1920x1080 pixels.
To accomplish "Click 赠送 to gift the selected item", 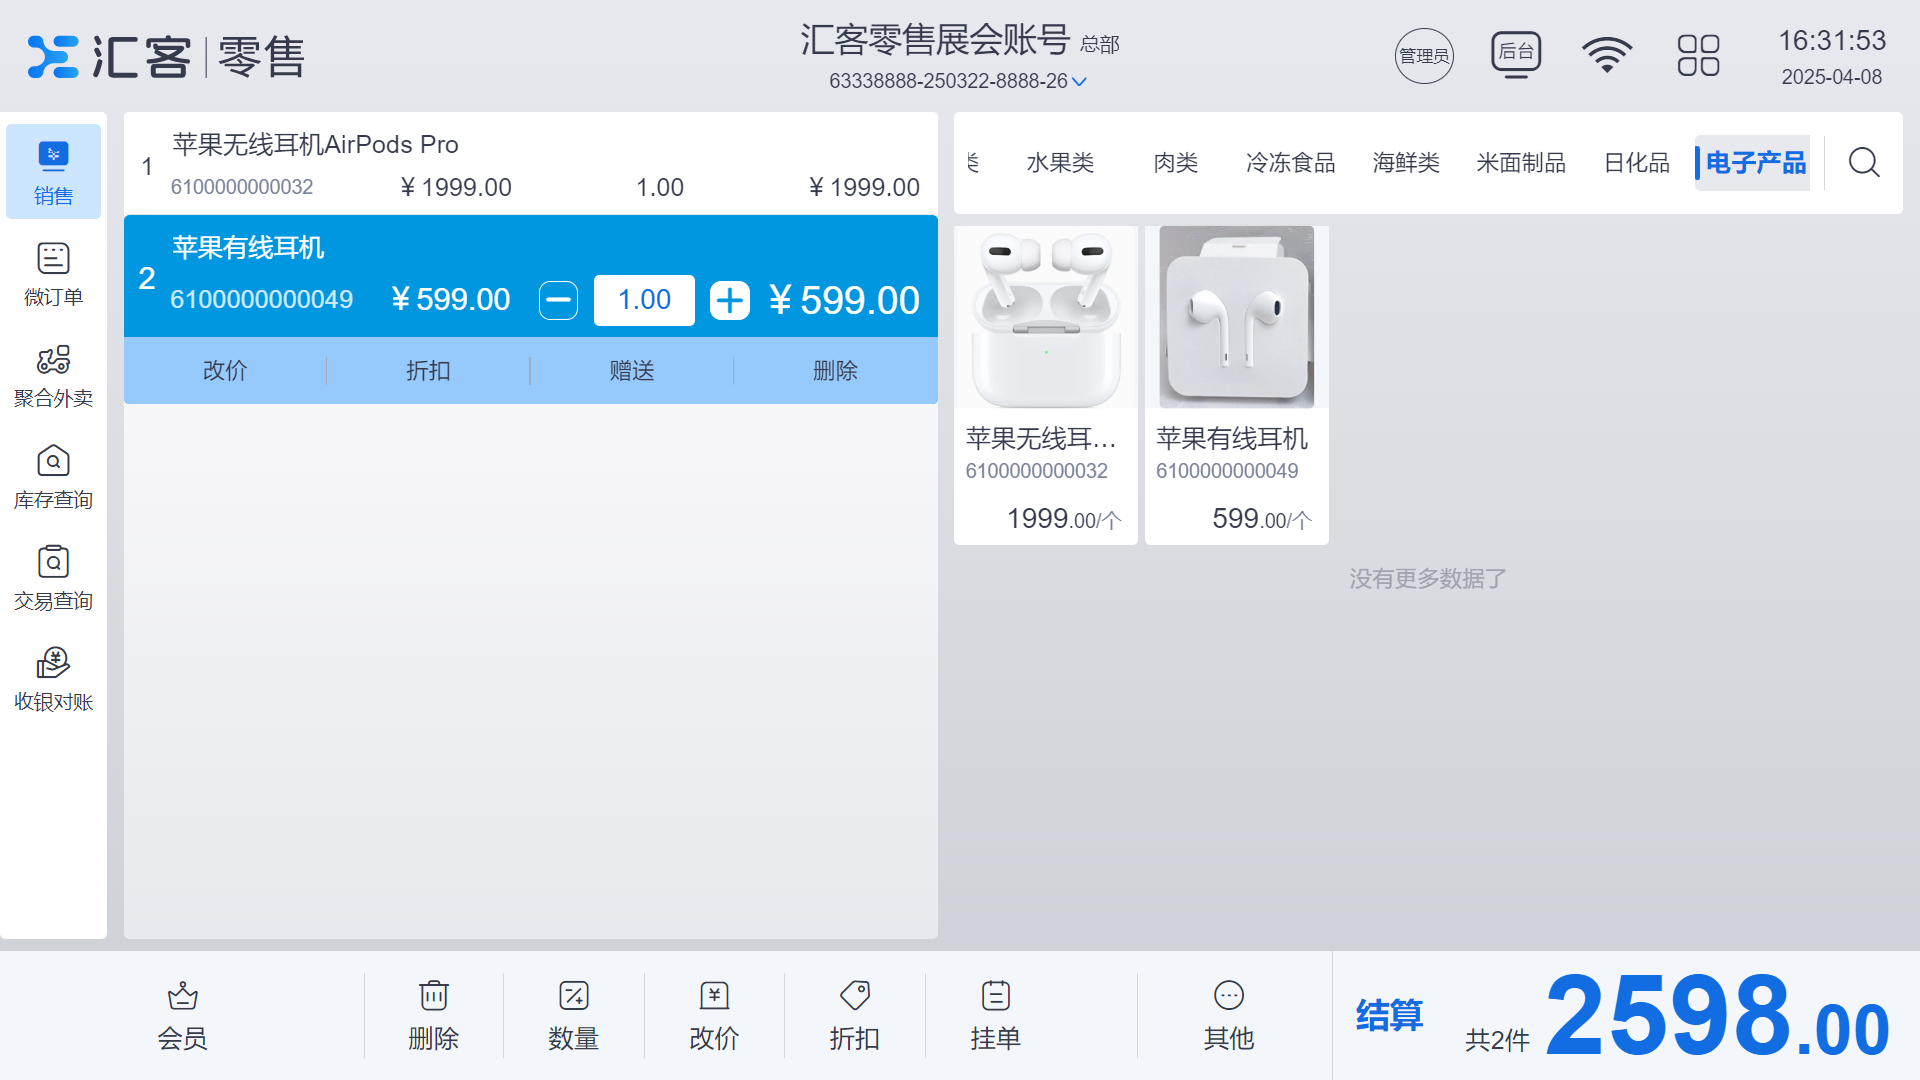I will coord(632,370).
